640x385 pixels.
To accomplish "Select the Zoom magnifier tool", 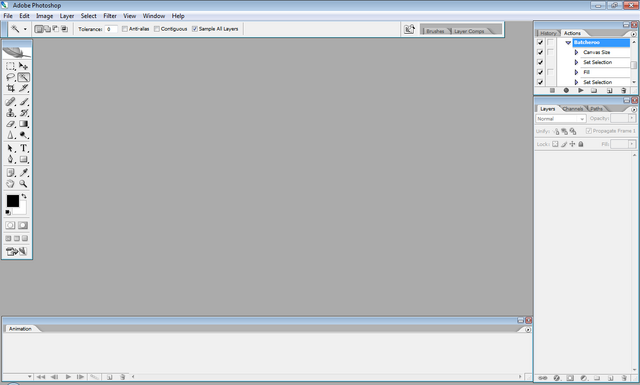I will 24,184.
